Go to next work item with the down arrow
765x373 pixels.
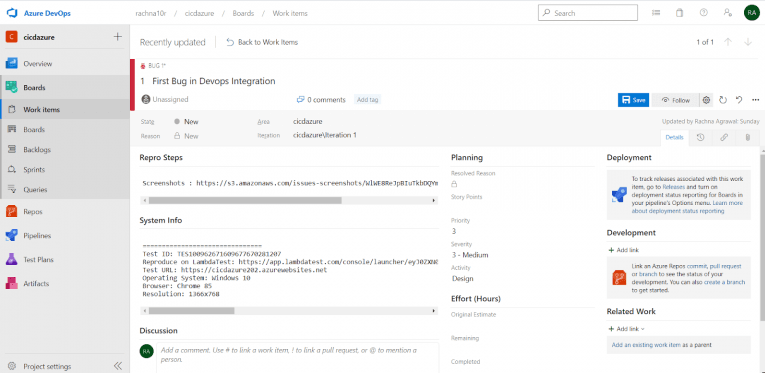pyautogui.click(x=748, y=42)
